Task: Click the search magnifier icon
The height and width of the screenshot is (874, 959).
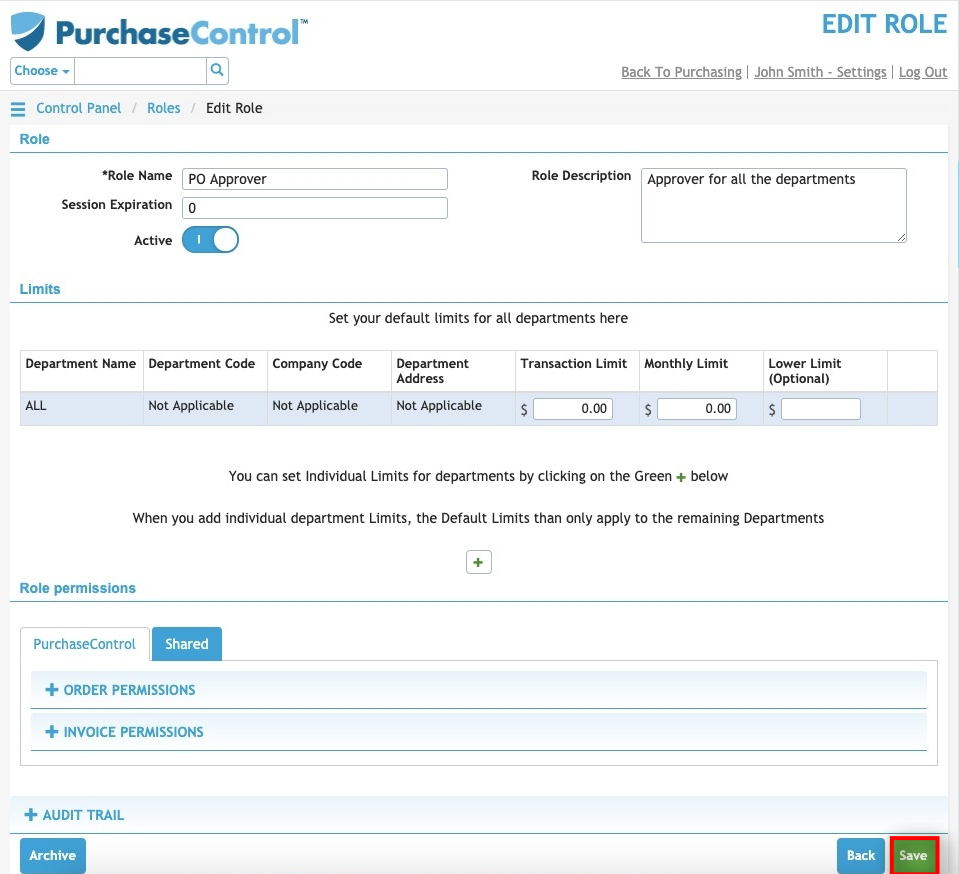Action: coord(217,70)
